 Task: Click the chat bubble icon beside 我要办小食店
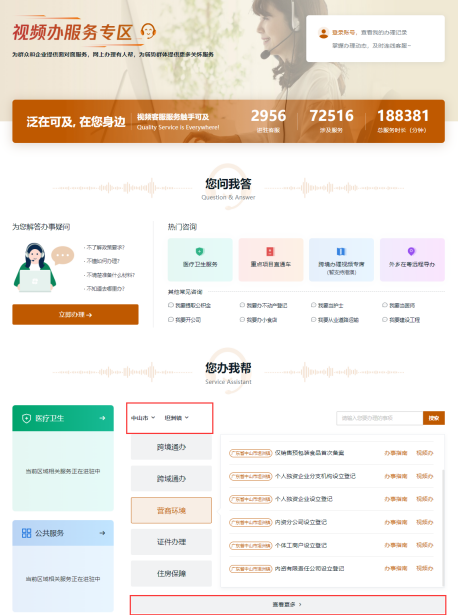[x=242, y=320]
